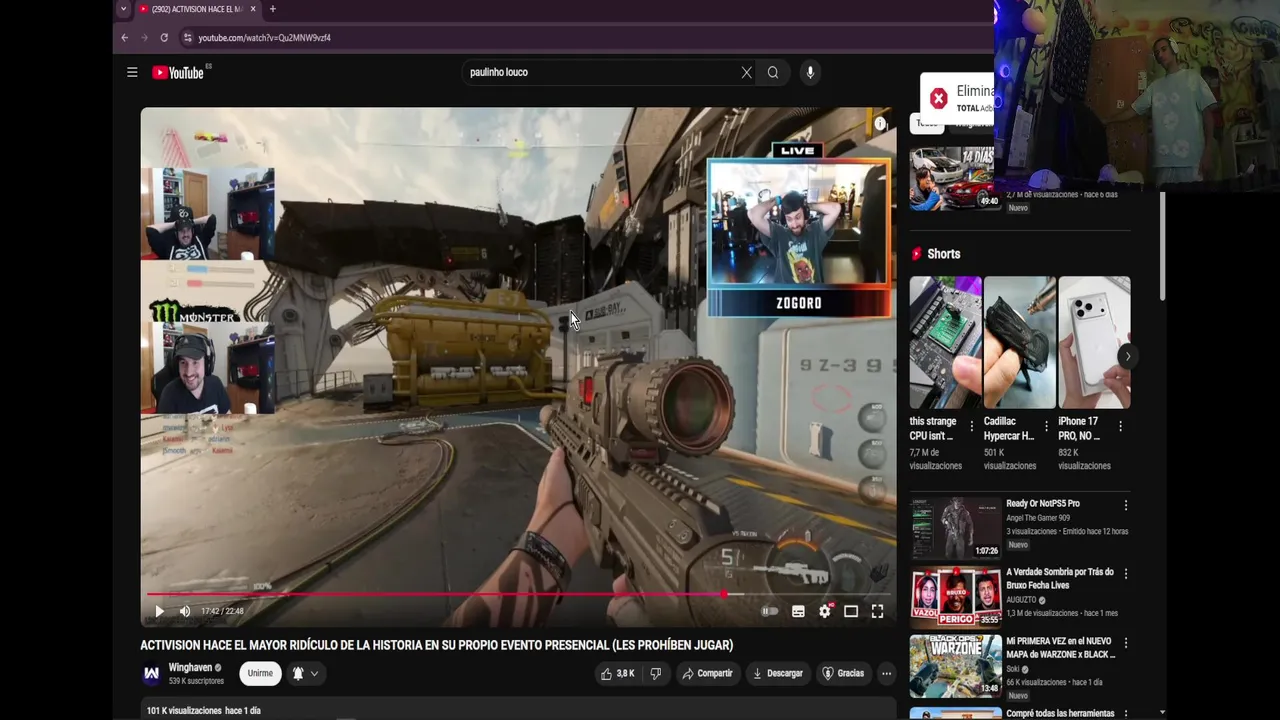The width and height of the screenshot is (1280, 720).
Task: Toggle autoplay switch in player
Action: (x=770, y=611)
